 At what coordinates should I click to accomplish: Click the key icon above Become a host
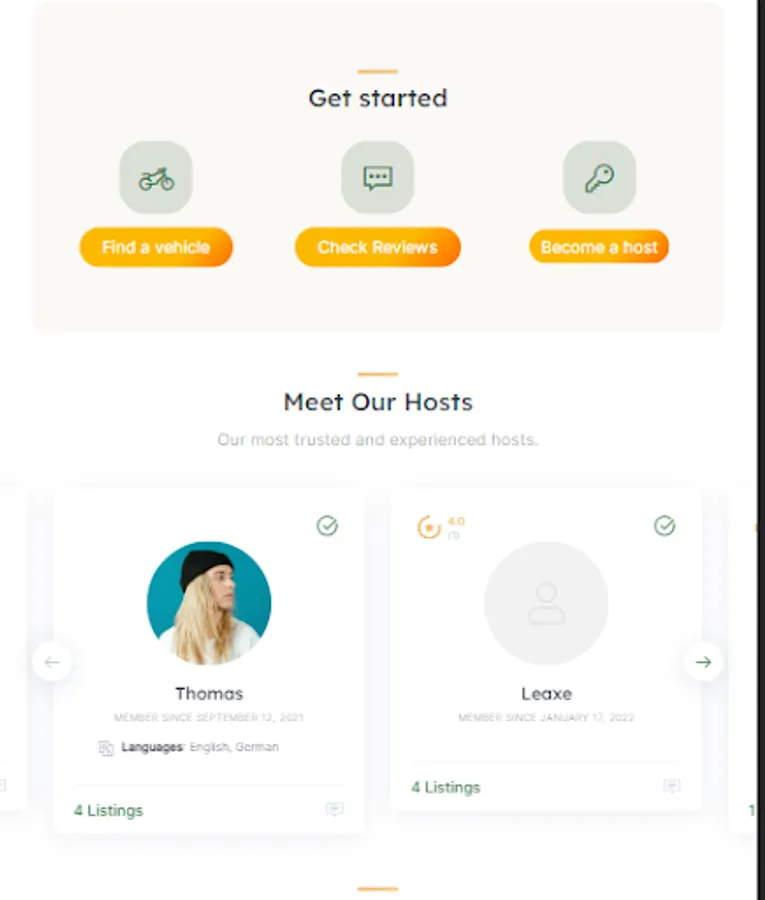pos(600,178)
